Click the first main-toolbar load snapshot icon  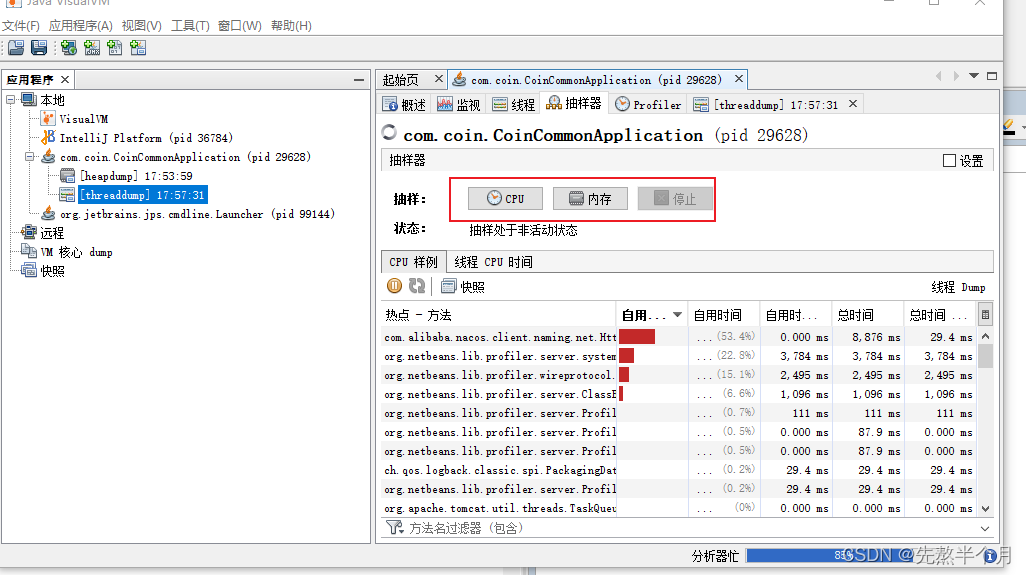point(16,48)
